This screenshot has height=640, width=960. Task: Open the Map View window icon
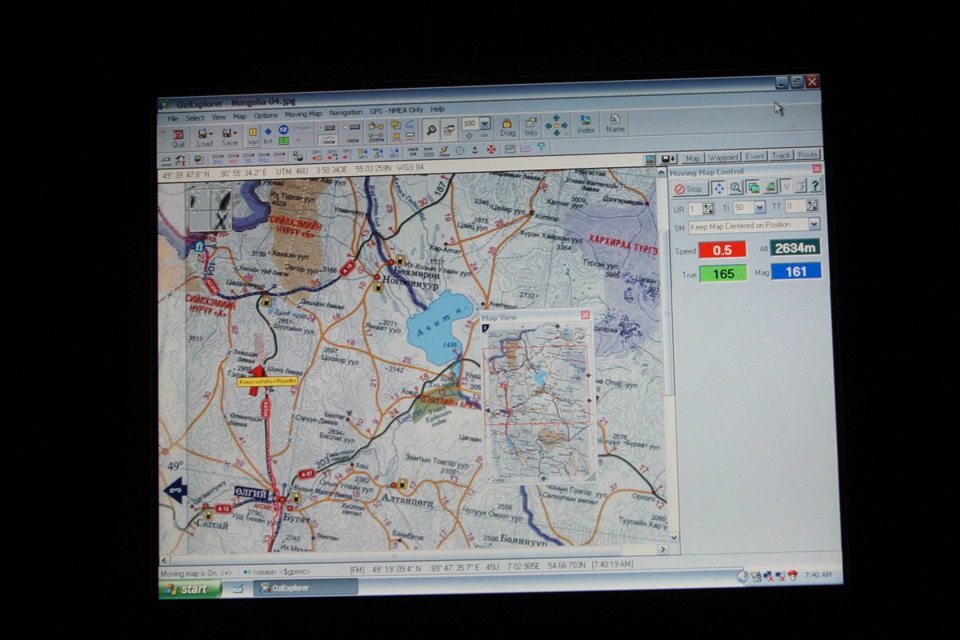449,129
